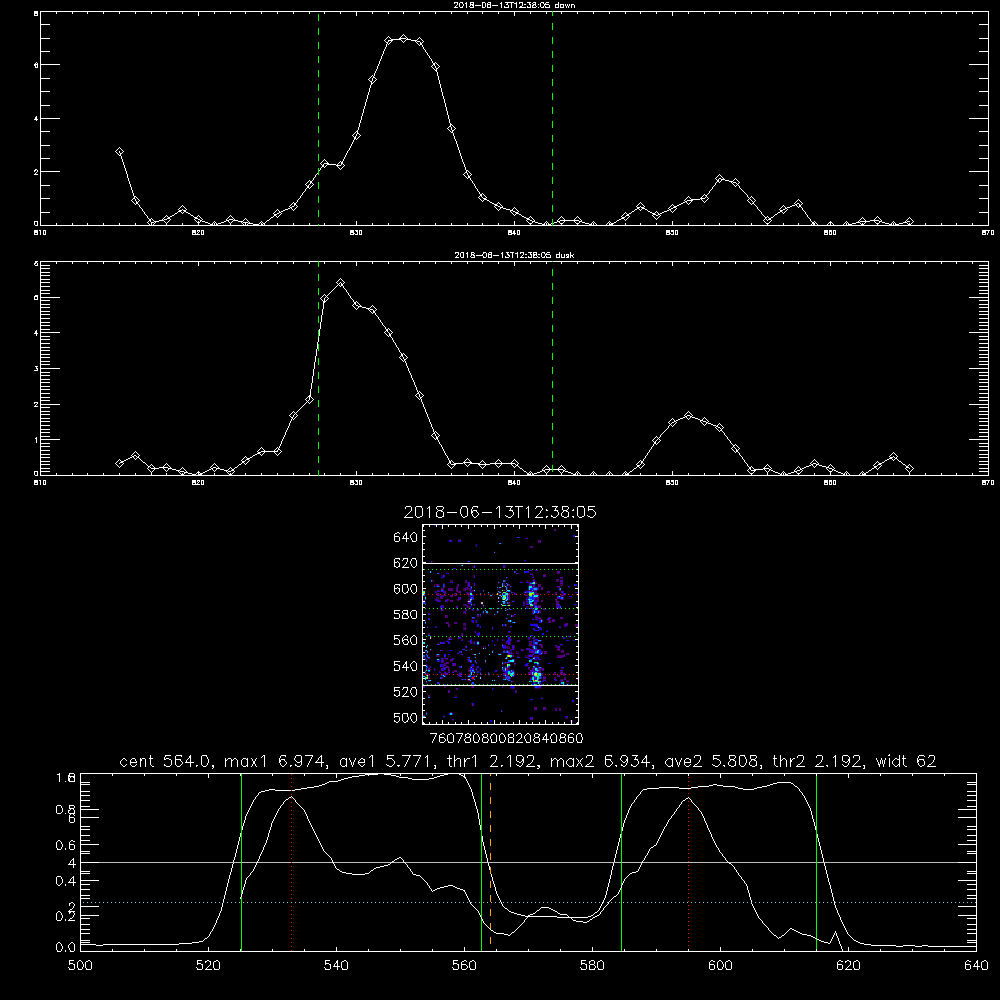Click the dusk plot title text

514,255
